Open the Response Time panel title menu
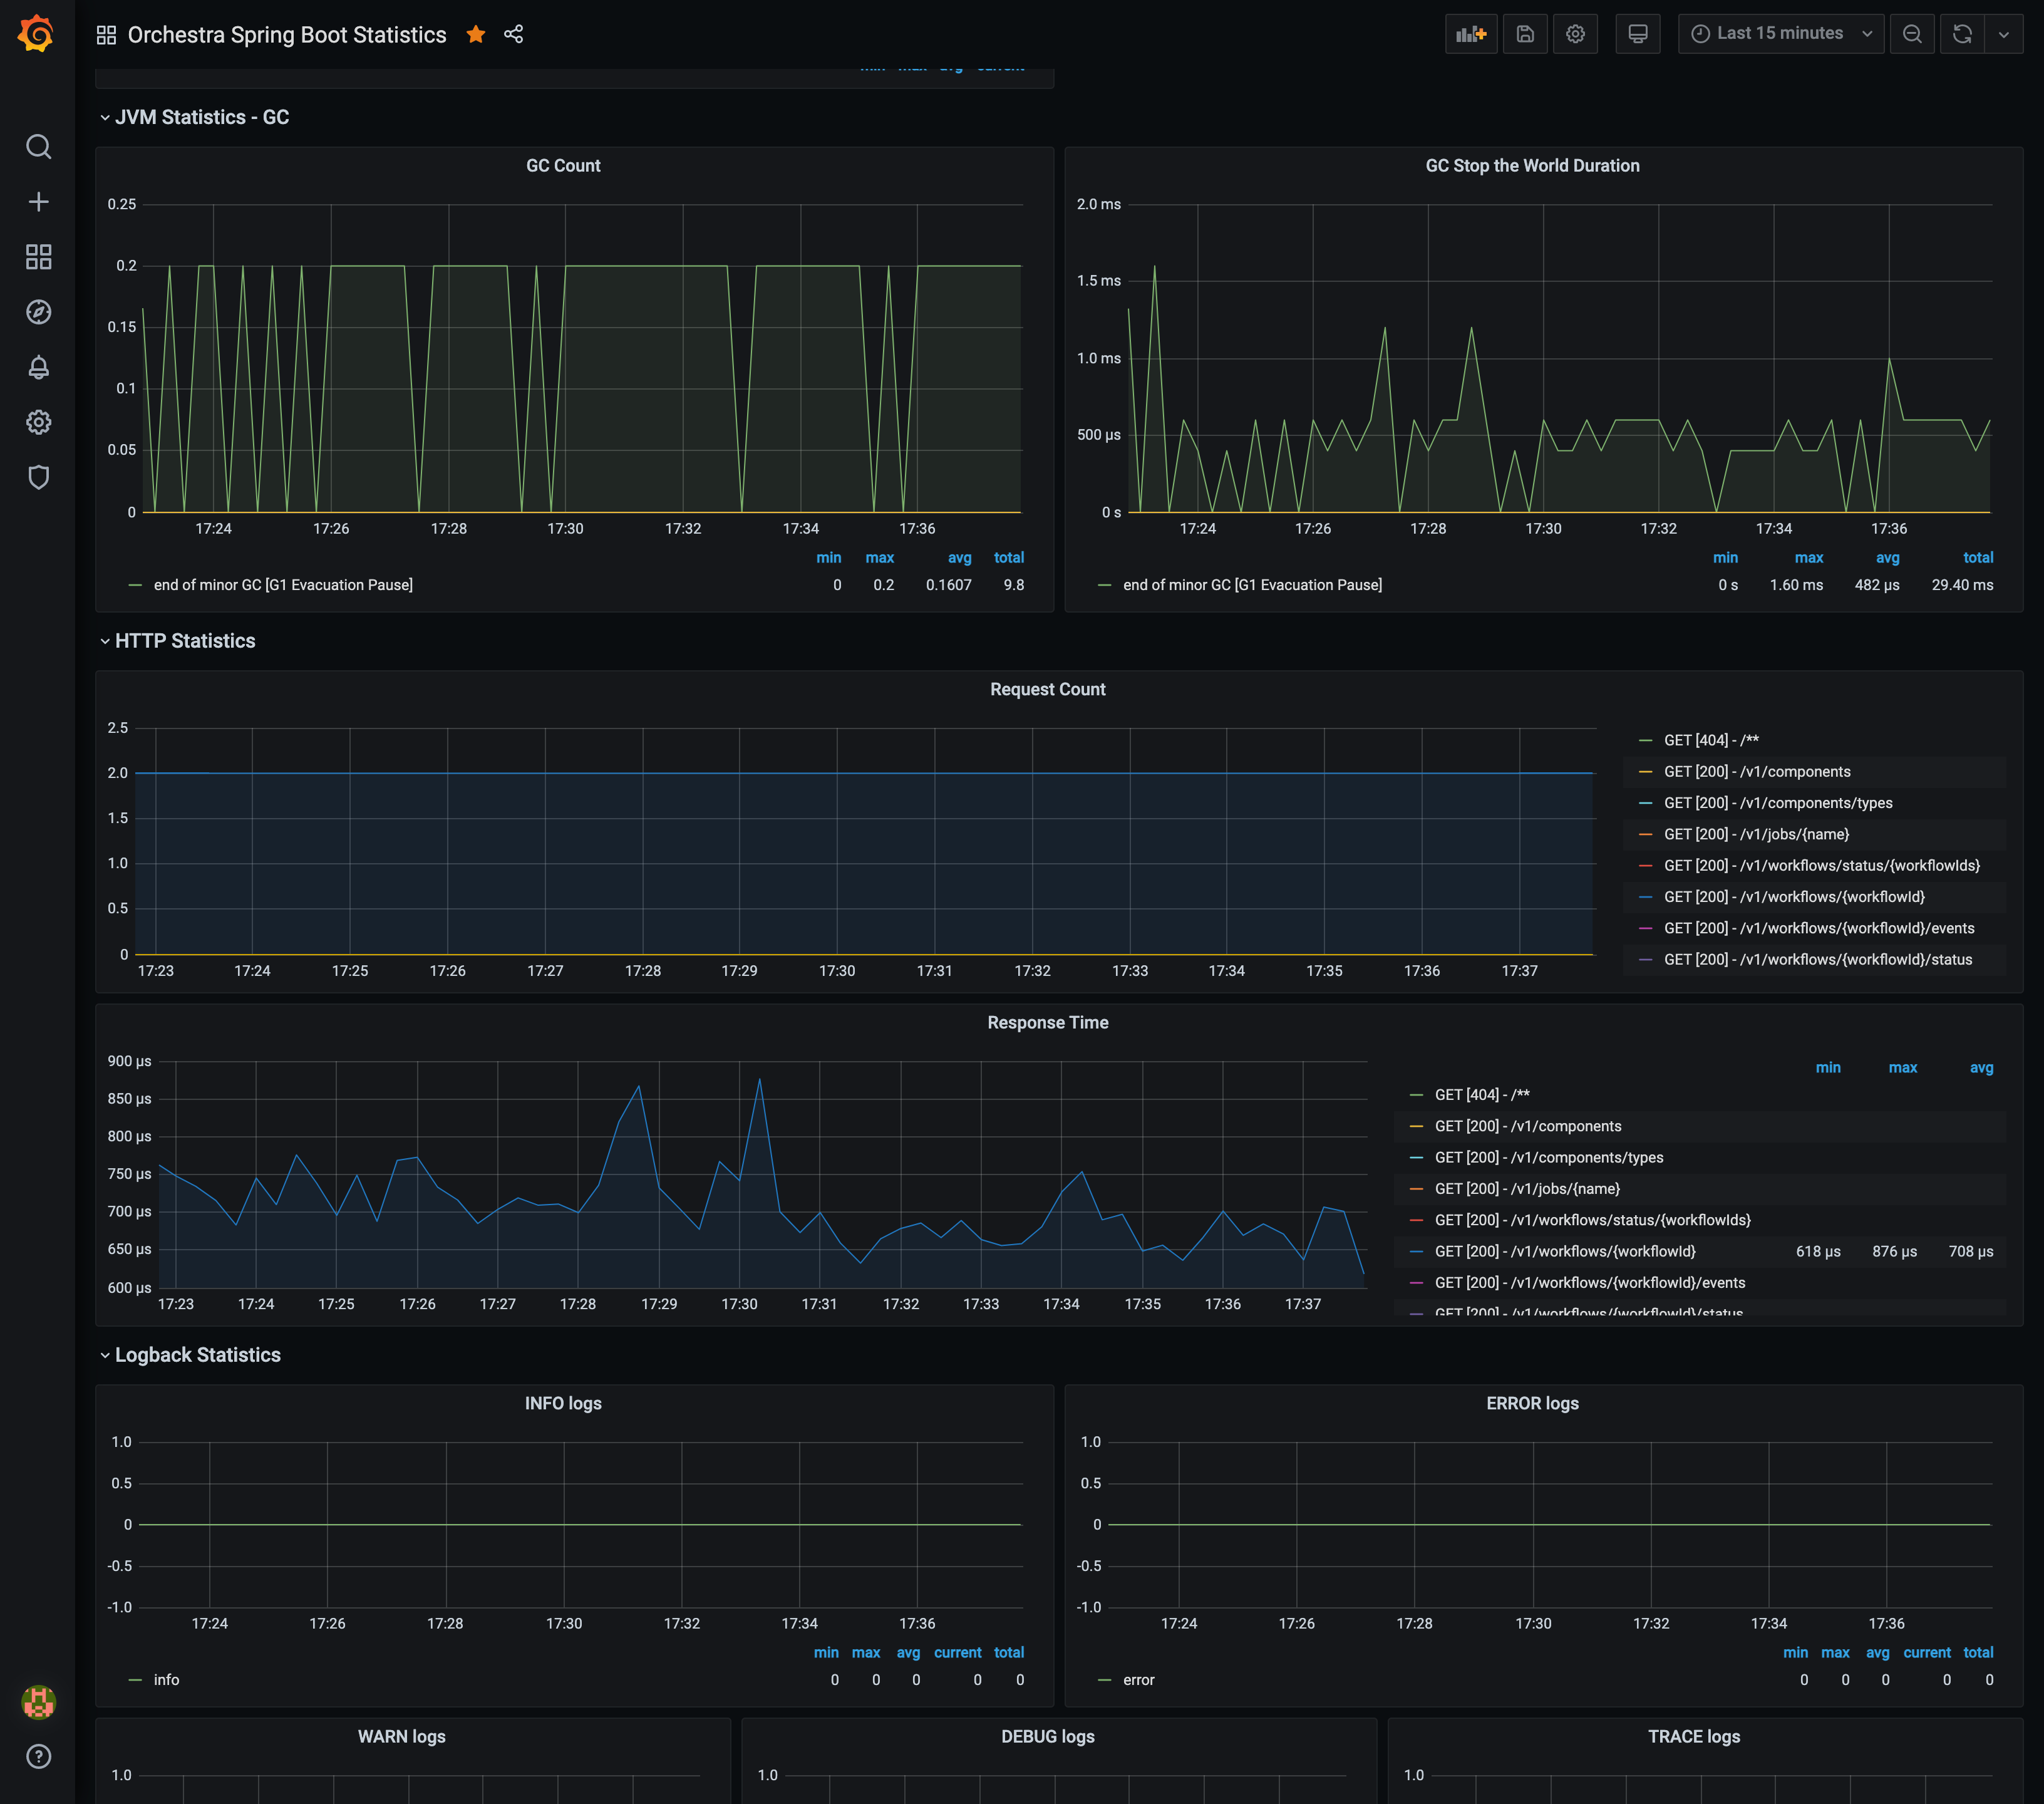 (x=1047, y=1022)
